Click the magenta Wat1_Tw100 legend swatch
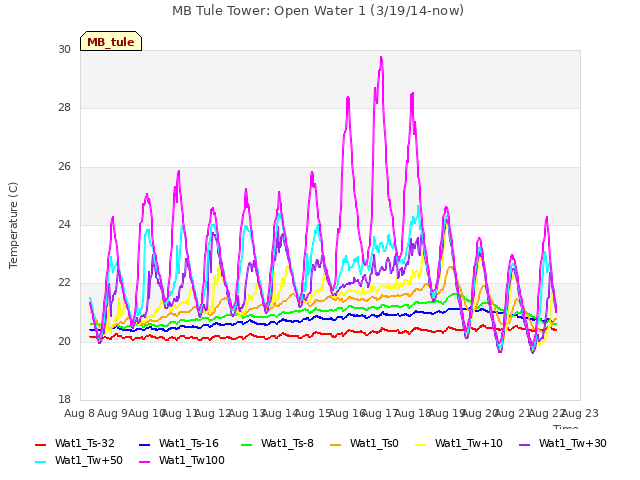Viewport: 640px width, 480px height. click(x=144, y=462)
